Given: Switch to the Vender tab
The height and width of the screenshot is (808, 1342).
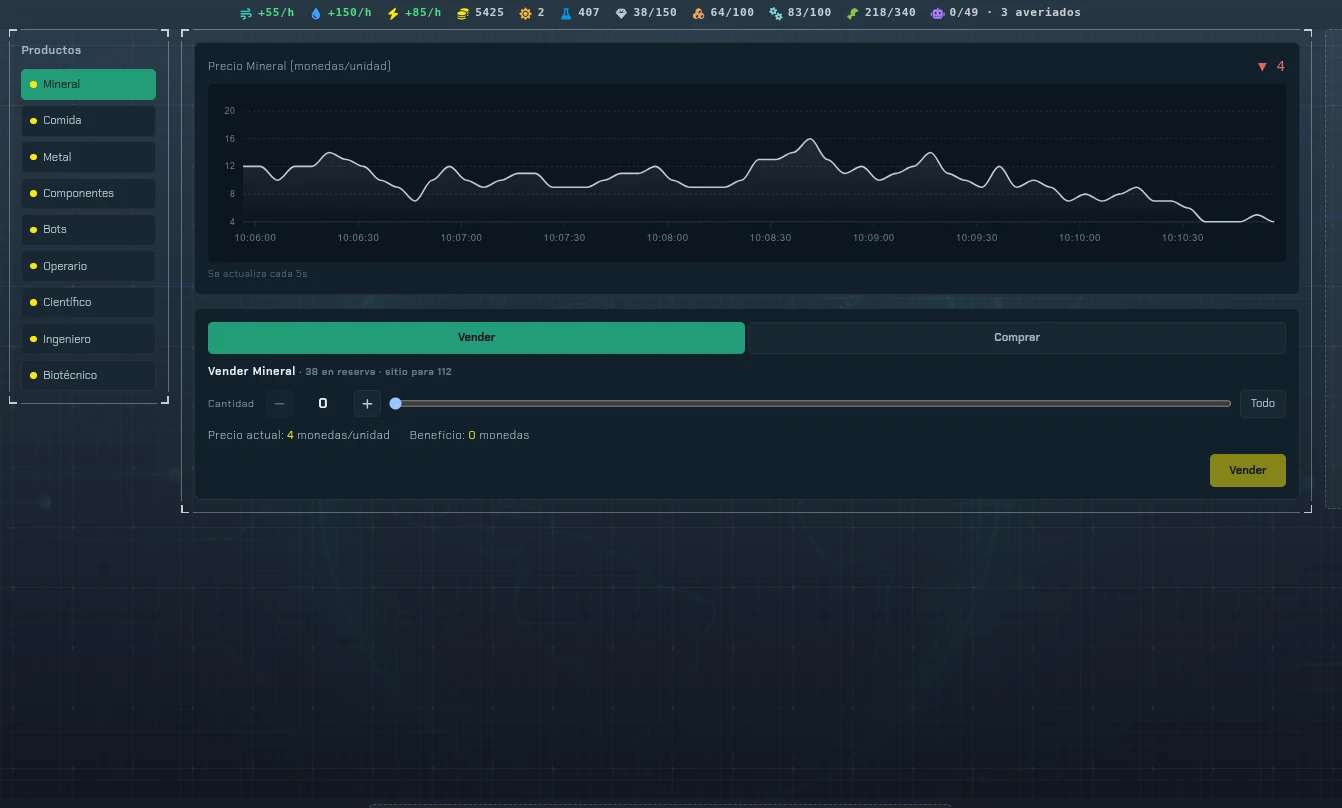Looking at the screenshot, I should coord(476,338).
